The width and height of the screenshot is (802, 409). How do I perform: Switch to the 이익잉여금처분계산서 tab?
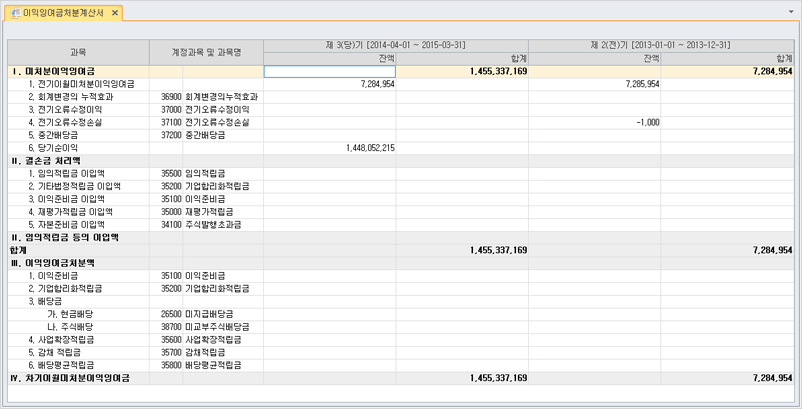point(63,13)
